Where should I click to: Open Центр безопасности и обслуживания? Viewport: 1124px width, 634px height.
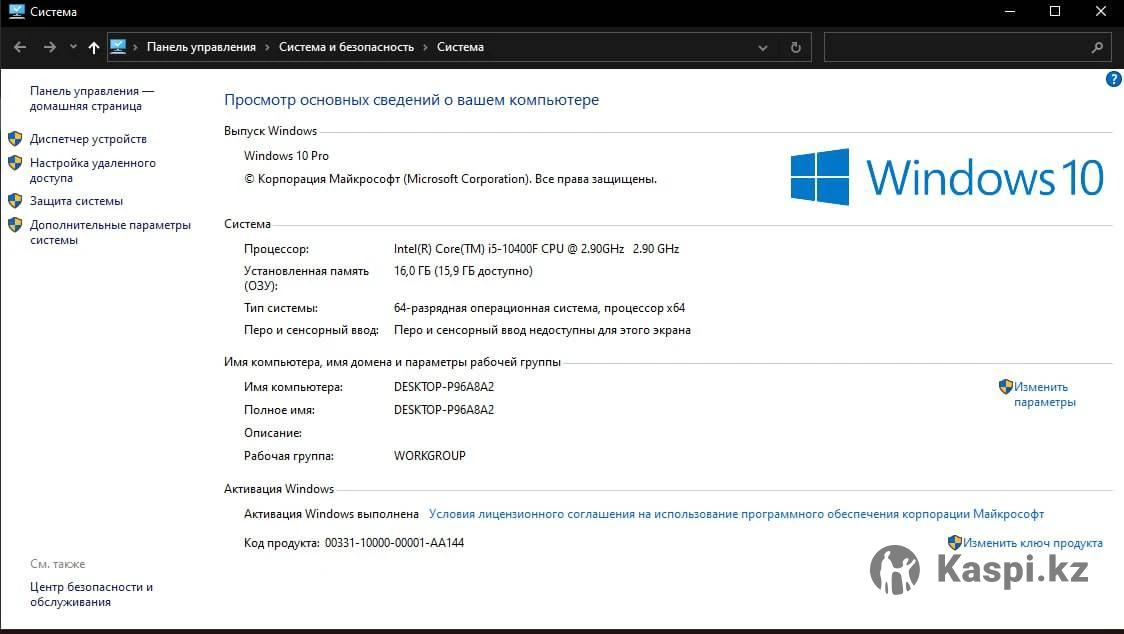(x=91, y=595)
